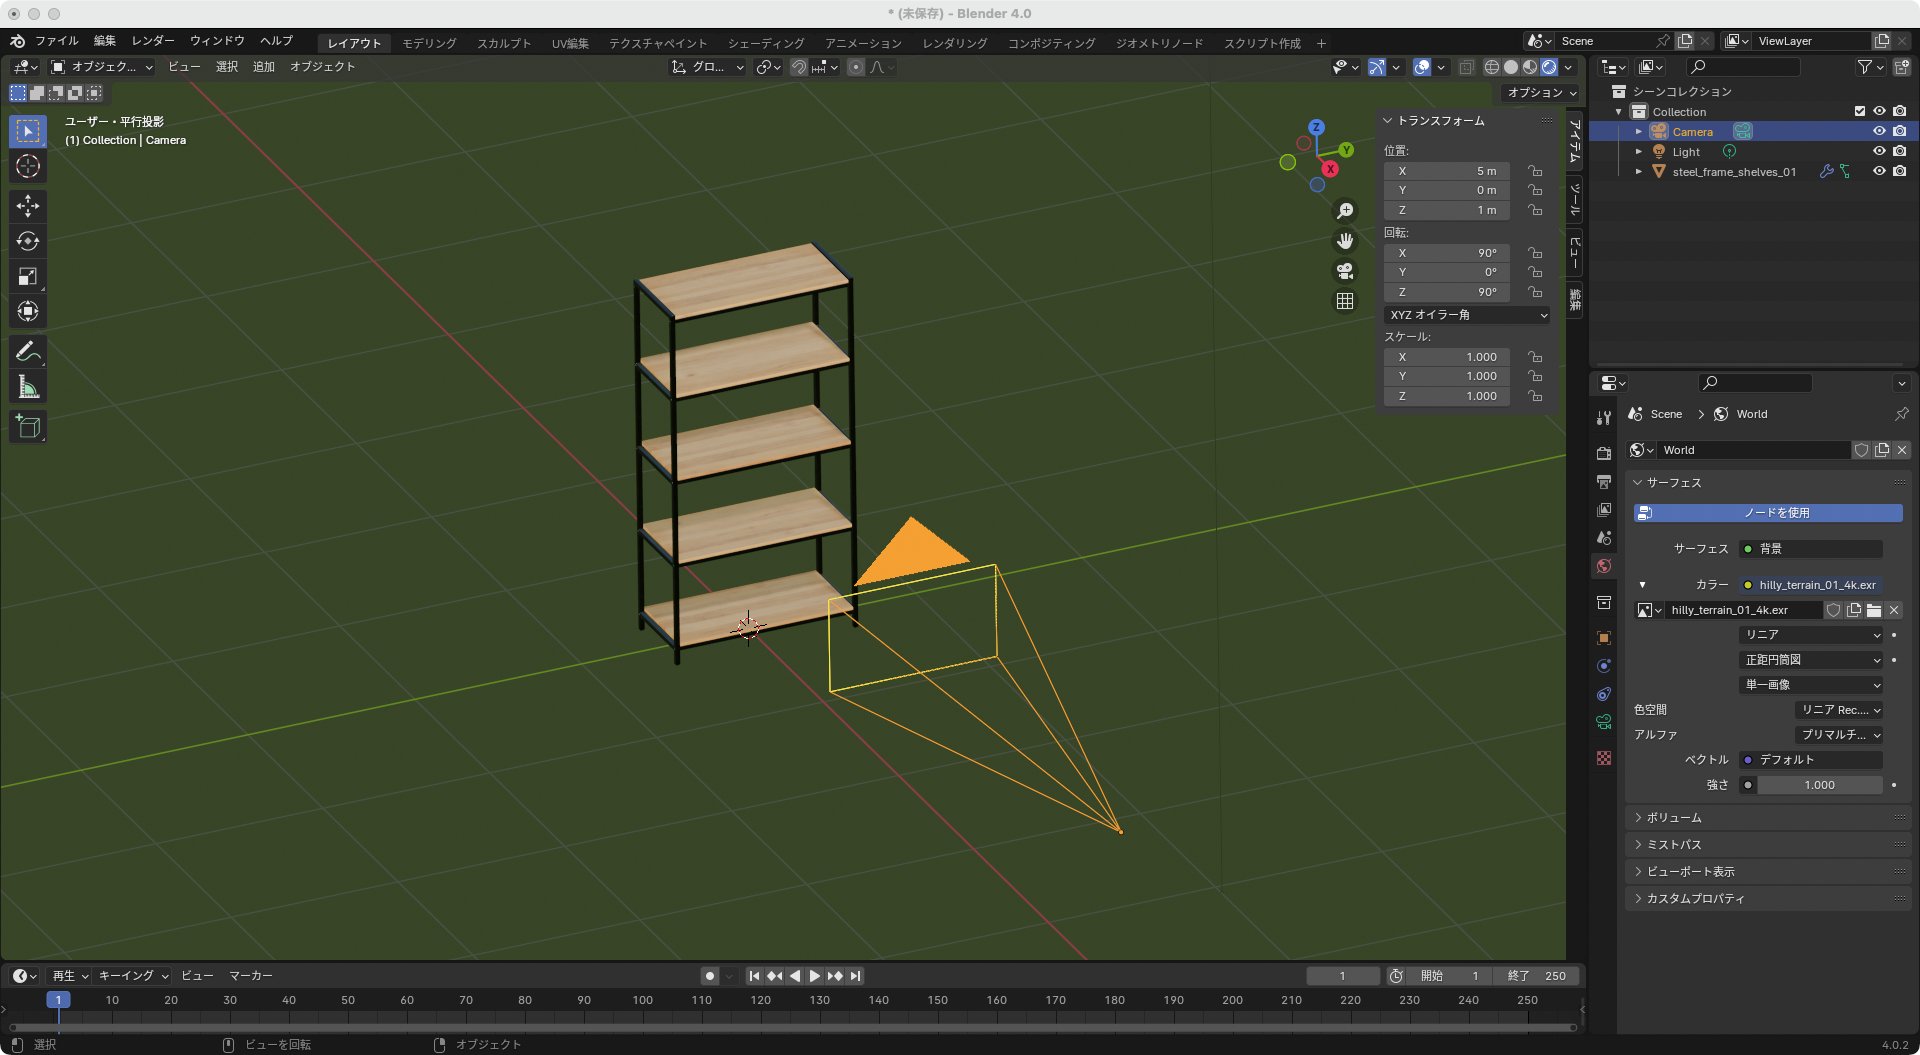
Task: Select the Scale tool
Action: point(28,276)
